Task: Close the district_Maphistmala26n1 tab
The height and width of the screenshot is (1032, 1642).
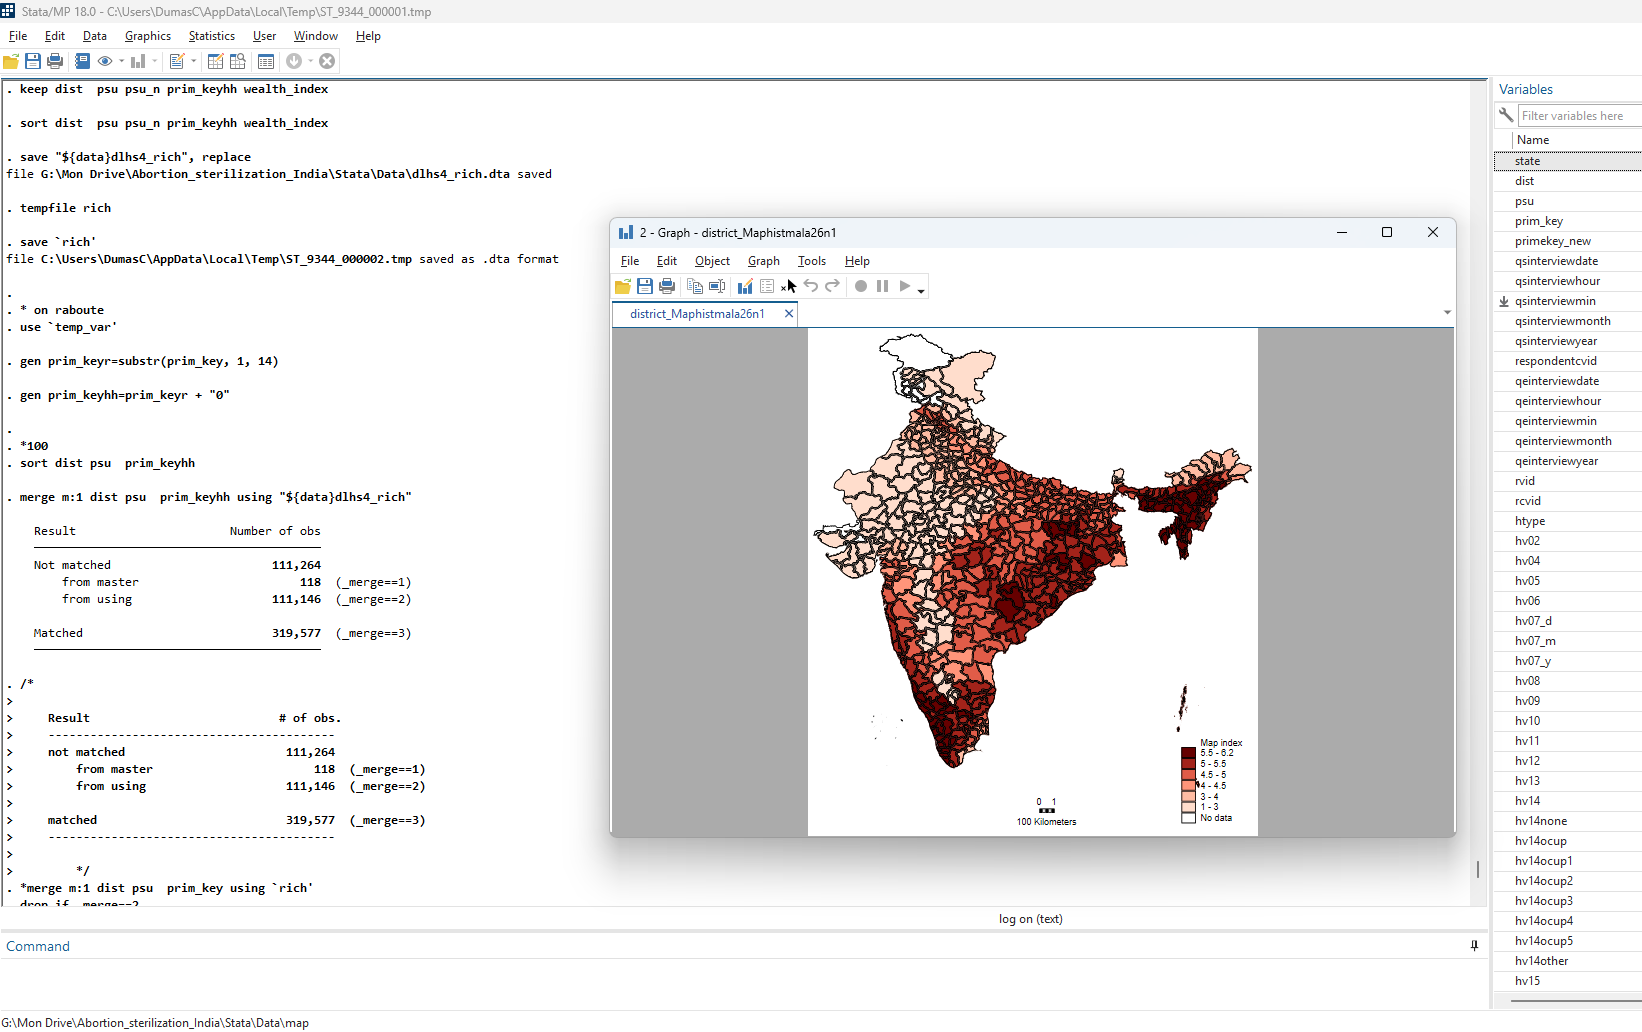Action: tap(789, 314)
